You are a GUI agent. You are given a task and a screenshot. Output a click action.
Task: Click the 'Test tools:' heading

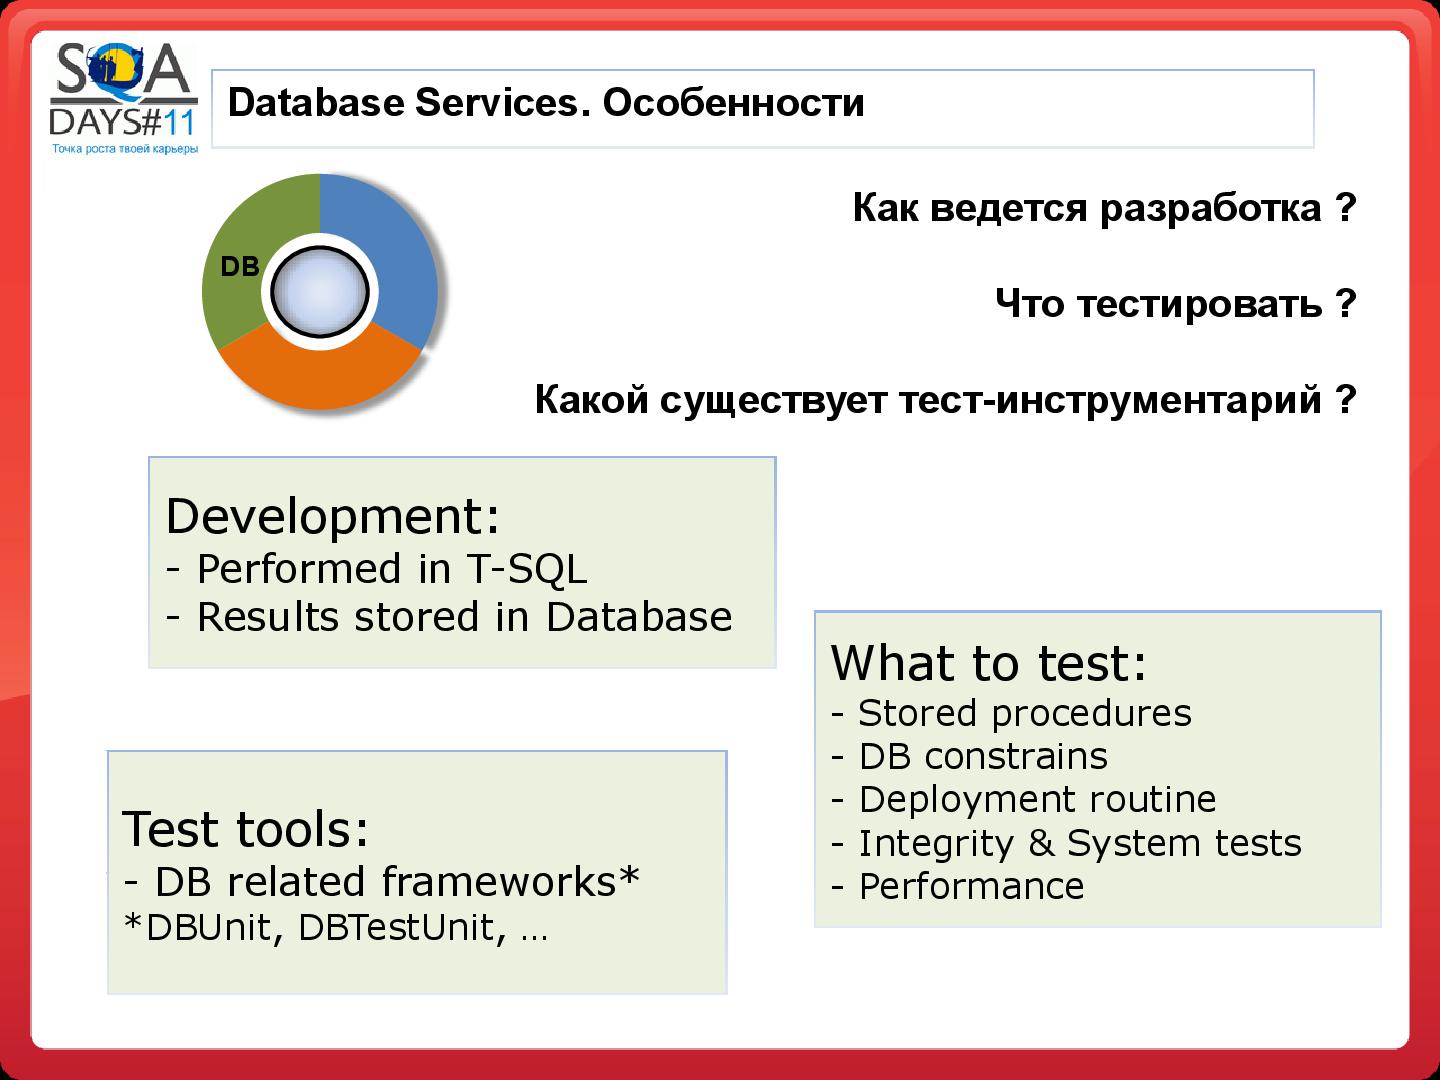point(246,829)
